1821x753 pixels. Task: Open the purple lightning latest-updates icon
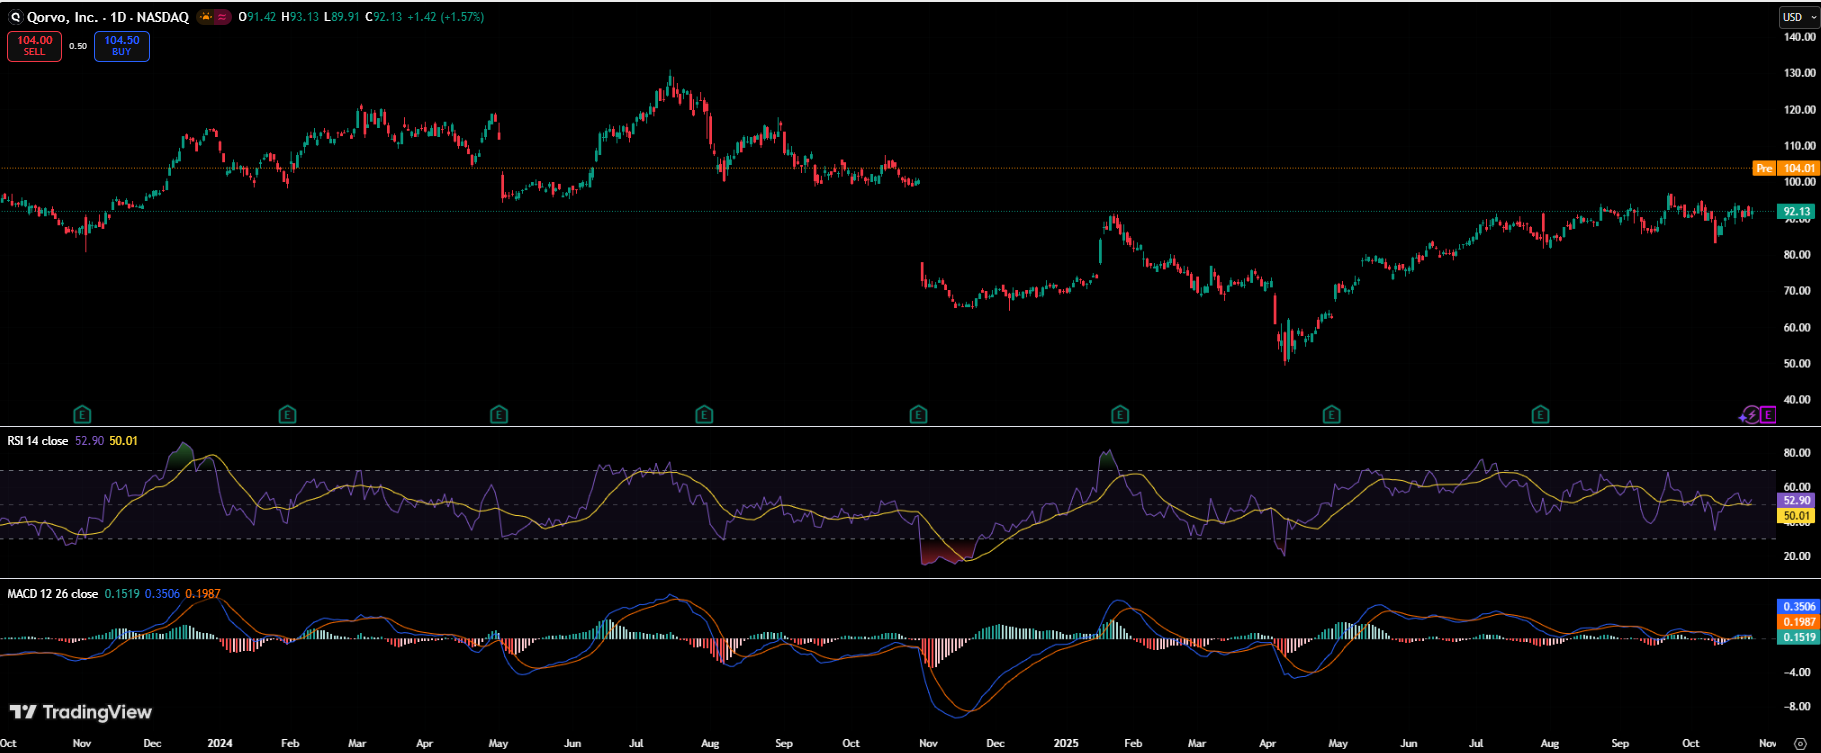point(1751,415)
